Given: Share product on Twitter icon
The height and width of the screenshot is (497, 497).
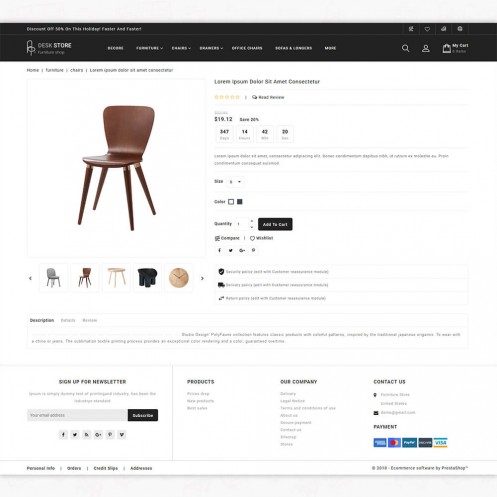Looking at the screenshot, I should click(231, 250).
